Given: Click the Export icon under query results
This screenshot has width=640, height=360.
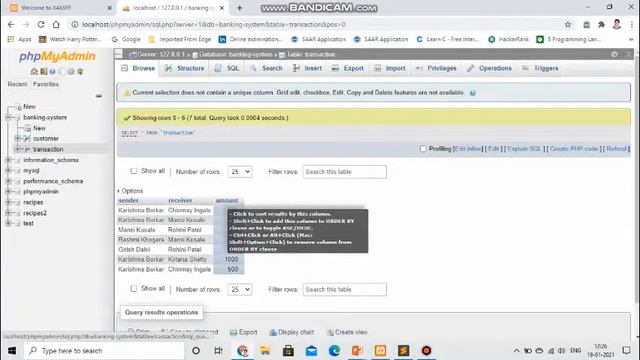Looking at the screenshot, I should click(233, 332).
